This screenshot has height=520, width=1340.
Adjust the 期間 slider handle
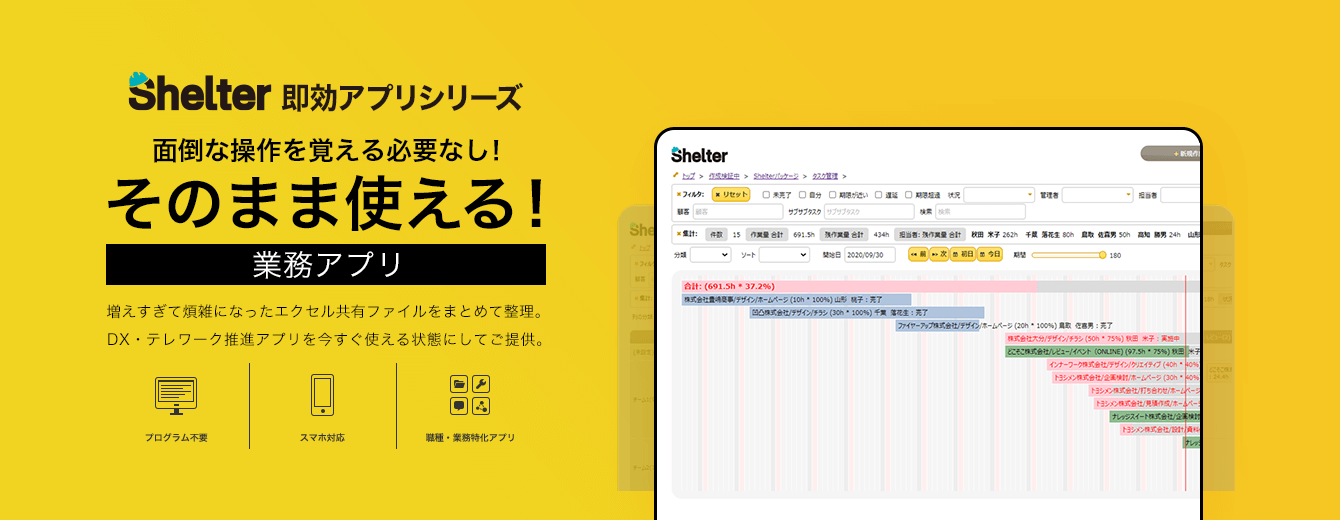tap(1102, 255)
